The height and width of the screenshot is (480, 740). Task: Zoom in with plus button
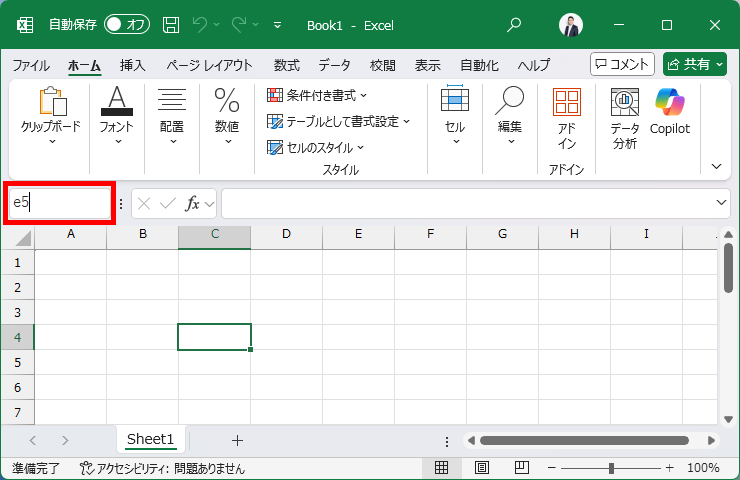[x=669, y=468]
